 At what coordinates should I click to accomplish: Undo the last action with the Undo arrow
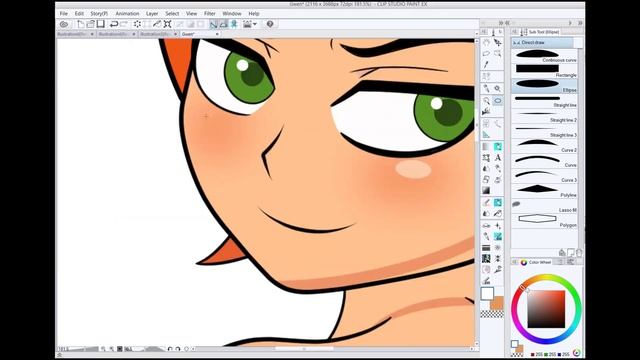tap(114, 24)
